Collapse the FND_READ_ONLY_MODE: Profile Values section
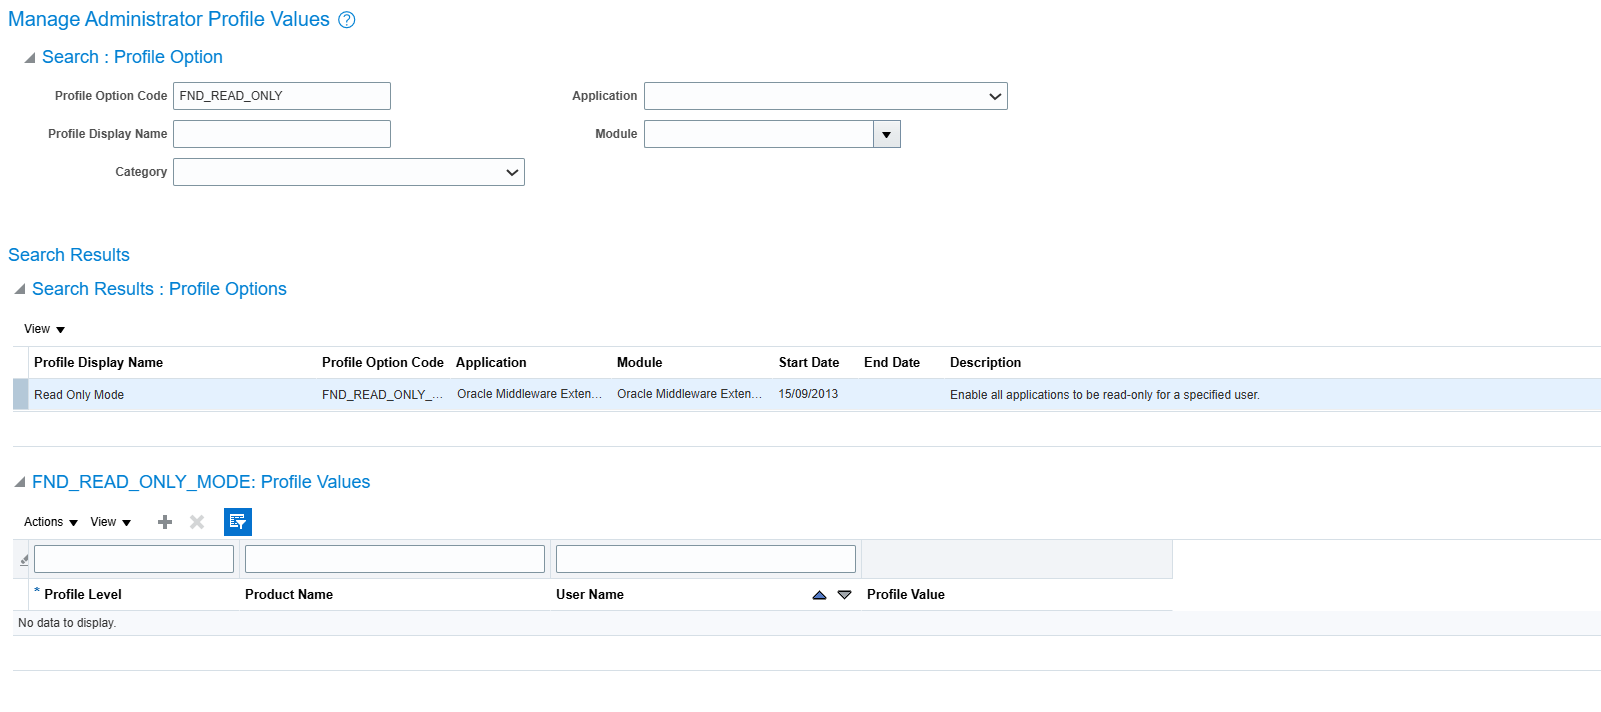Screen dimensions: 1601x712 (x=20, y=482)
